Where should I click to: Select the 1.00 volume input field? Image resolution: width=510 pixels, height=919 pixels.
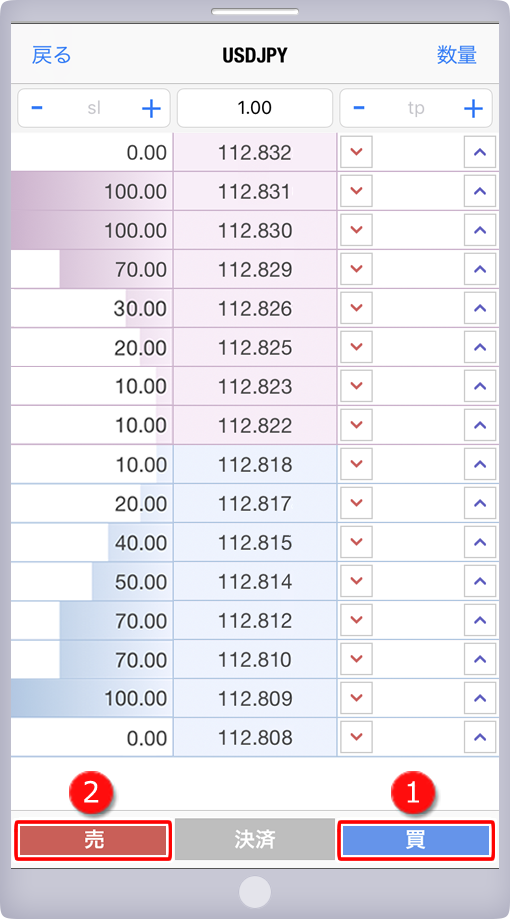pyautogui.click(x=255, y=108)
